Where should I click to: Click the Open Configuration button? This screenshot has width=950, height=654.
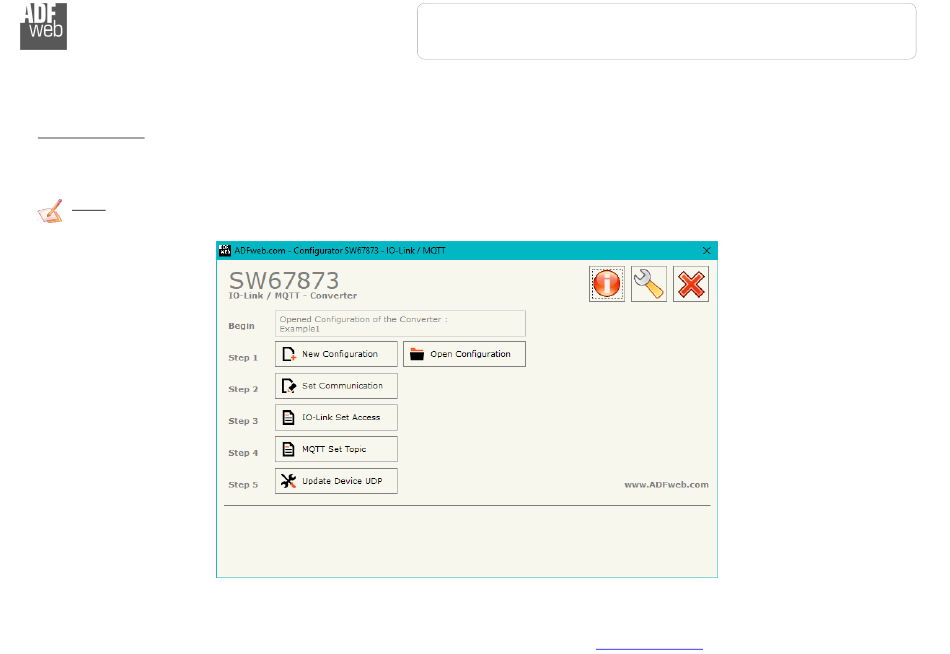pyautogui.click(x=464, y=354)
